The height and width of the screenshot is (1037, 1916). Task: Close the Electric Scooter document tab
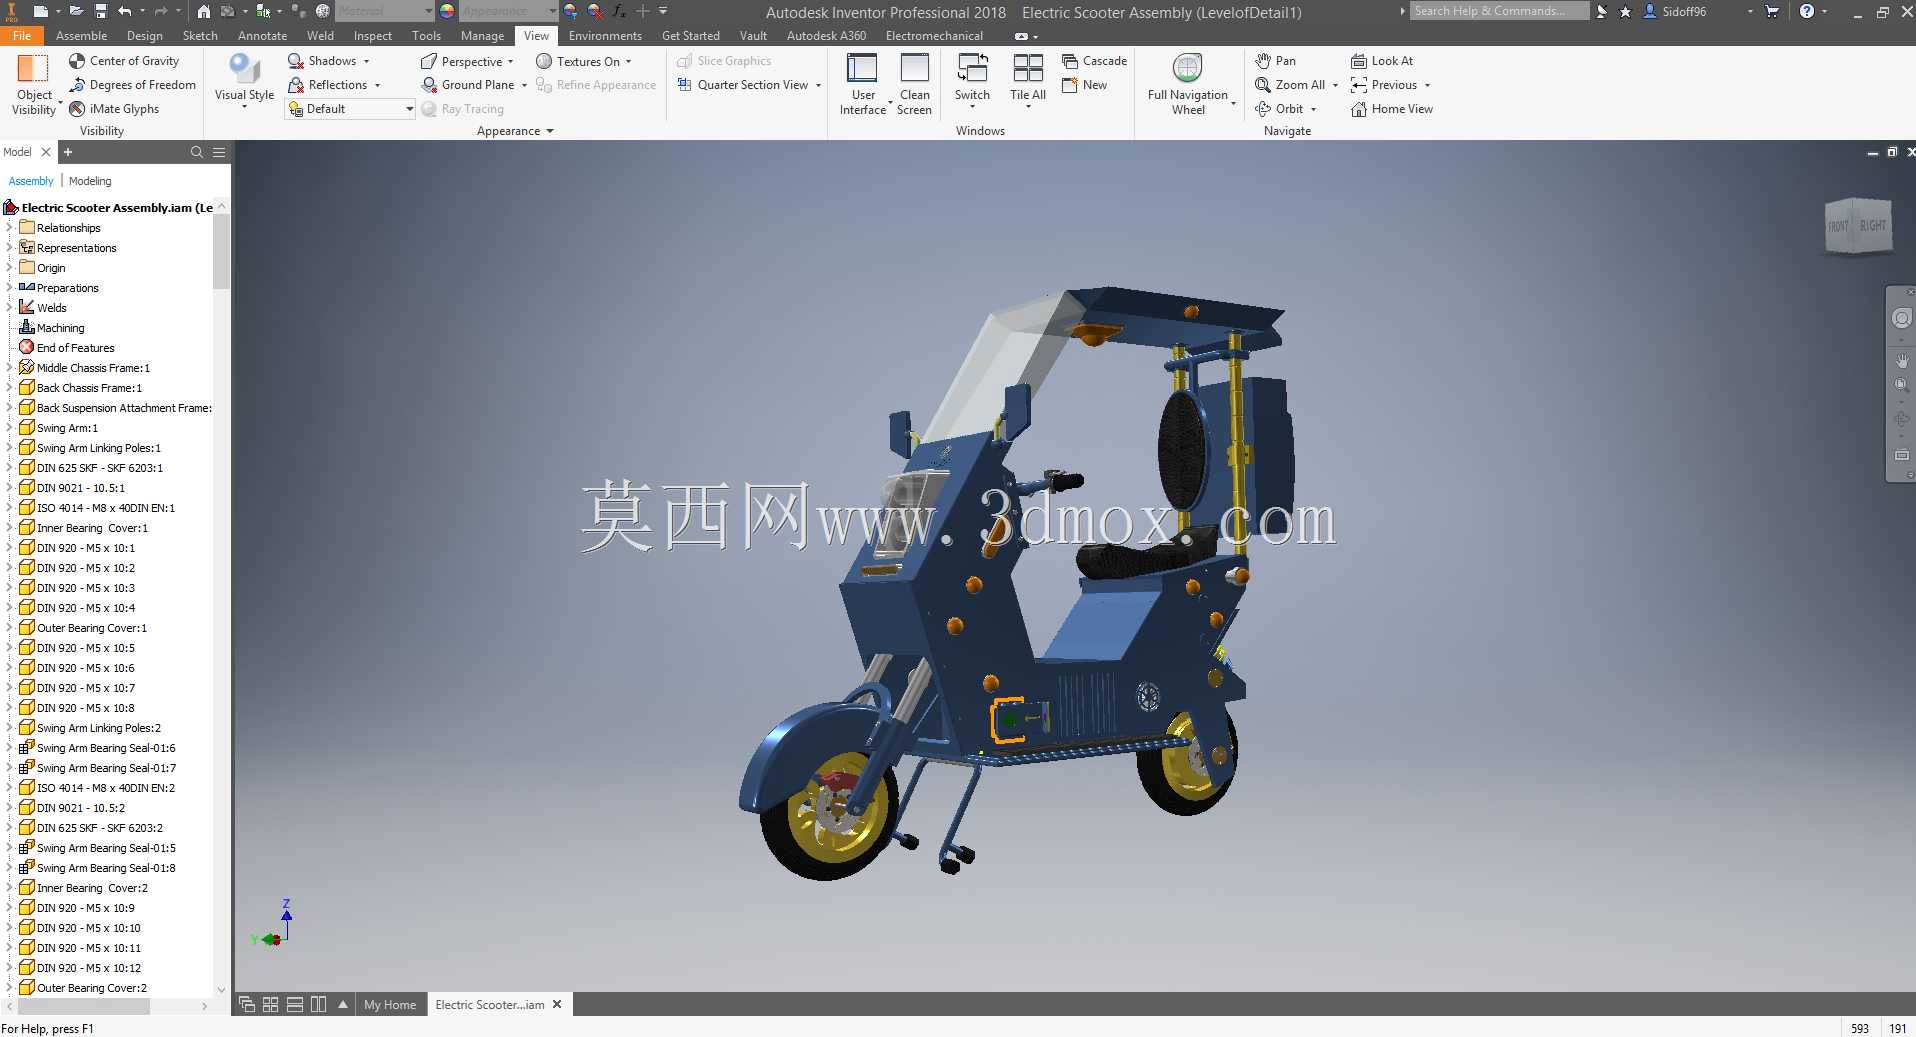tap(557, 1004)
